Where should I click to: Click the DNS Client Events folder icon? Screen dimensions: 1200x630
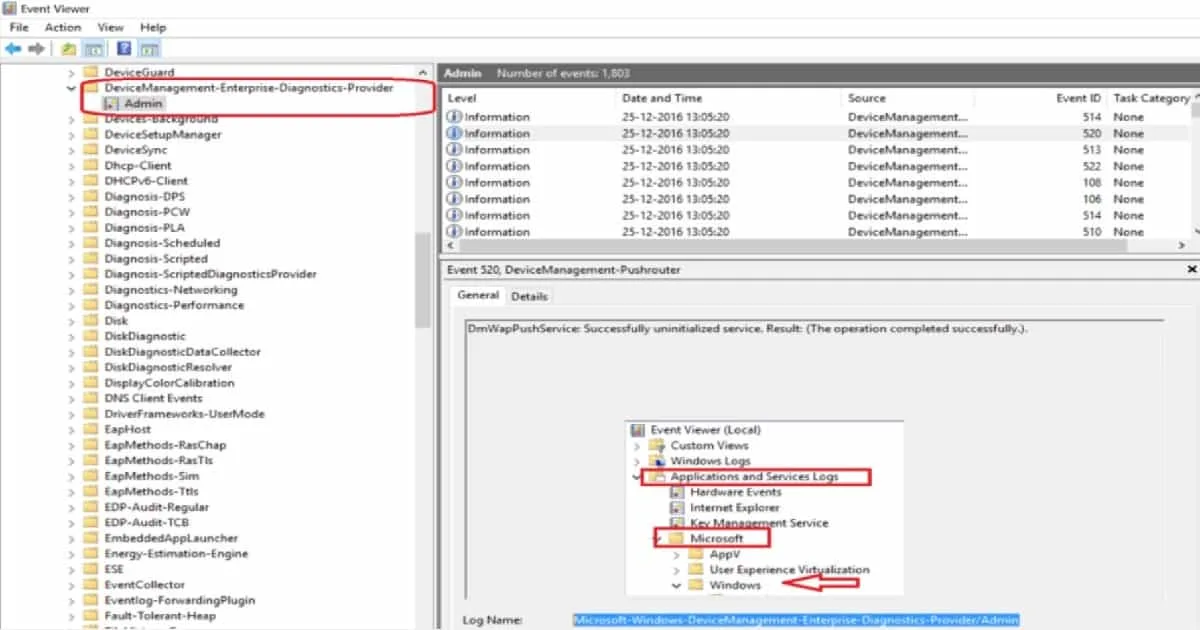90,398
